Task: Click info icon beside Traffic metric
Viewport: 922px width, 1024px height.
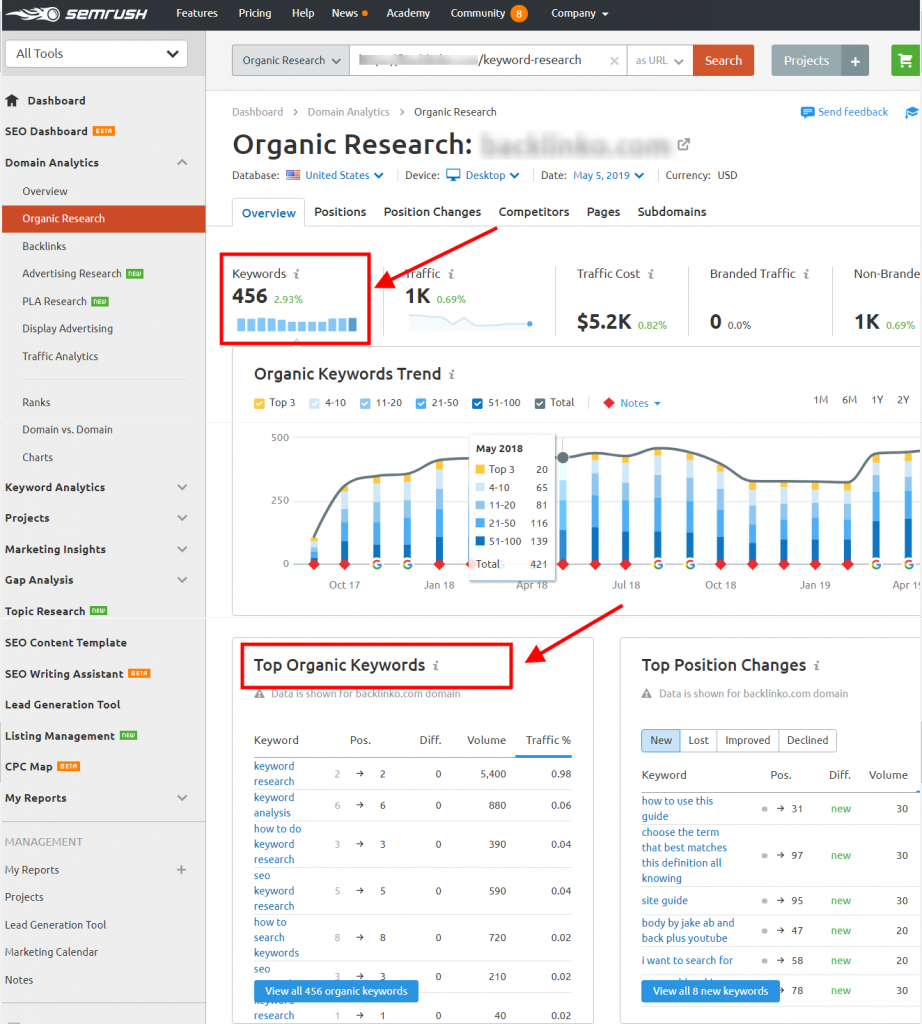Action: (x=451, y=274)
